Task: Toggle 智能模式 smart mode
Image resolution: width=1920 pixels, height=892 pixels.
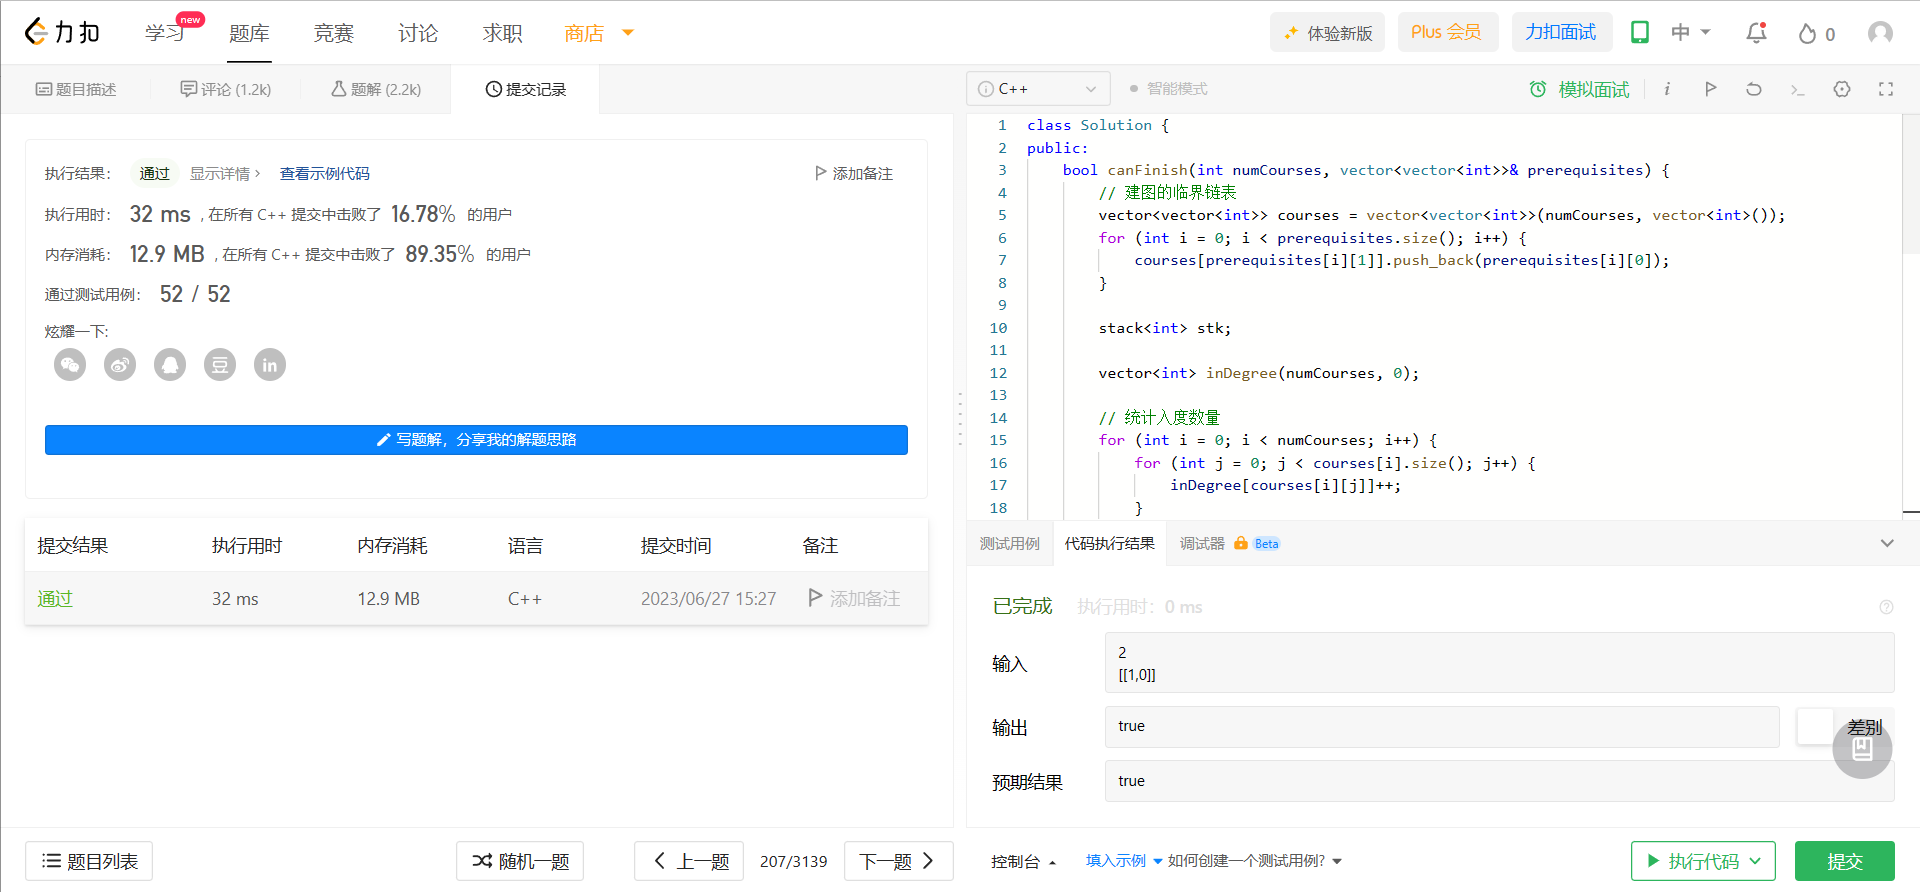Action: [1168, 89]
